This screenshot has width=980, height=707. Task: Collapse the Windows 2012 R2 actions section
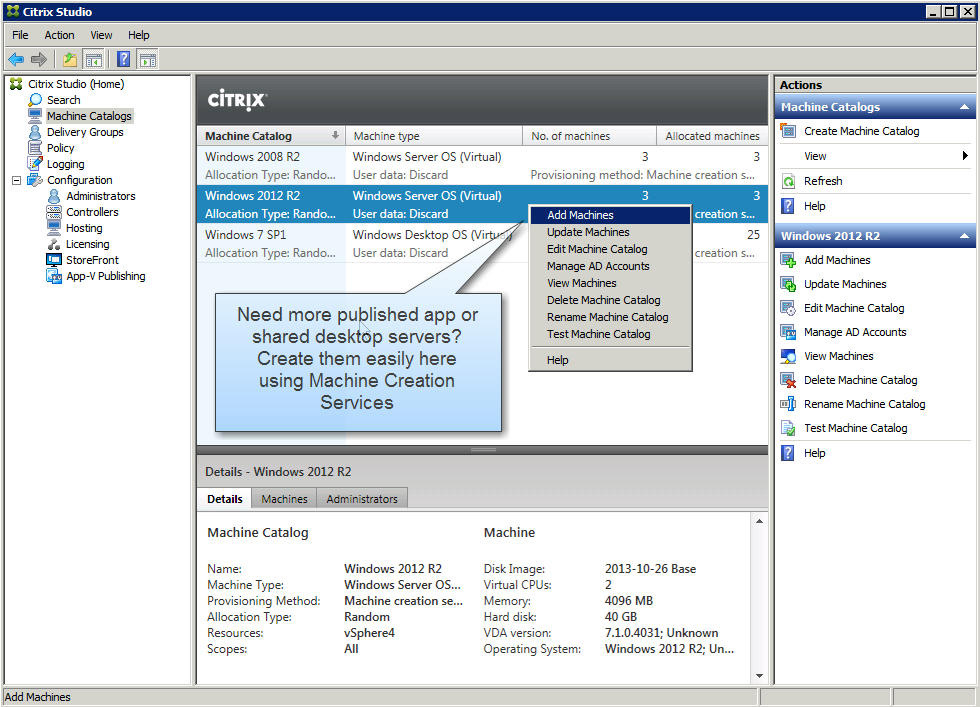pyautogui.click(x=964, y=236)
